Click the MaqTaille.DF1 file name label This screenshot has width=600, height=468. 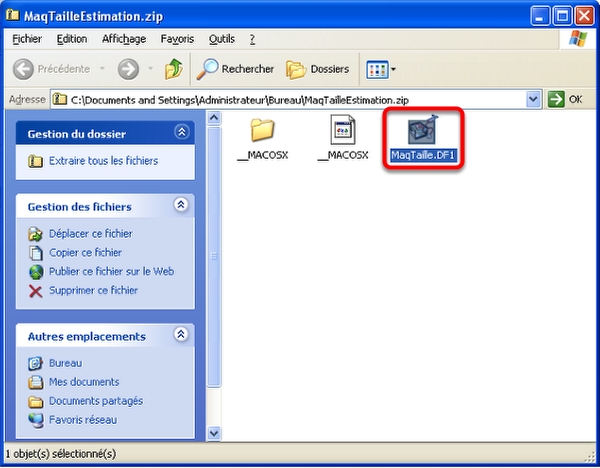pyautogui.click(x=423, y=155)
